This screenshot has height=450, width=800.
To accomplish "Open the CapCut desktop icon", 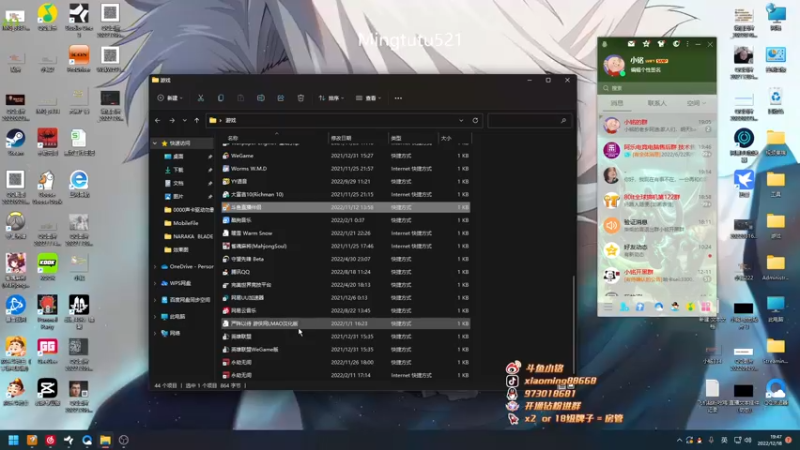I will click(x=47, y=392).
